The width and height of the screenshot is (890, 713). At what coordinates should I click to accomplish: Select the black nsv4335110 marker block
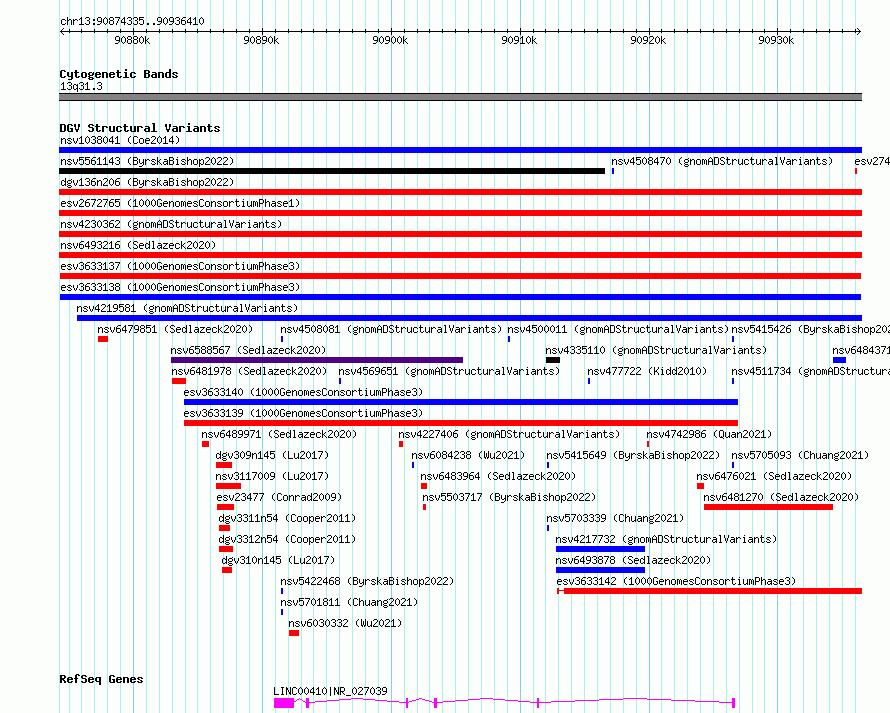(x=553, y=360)
